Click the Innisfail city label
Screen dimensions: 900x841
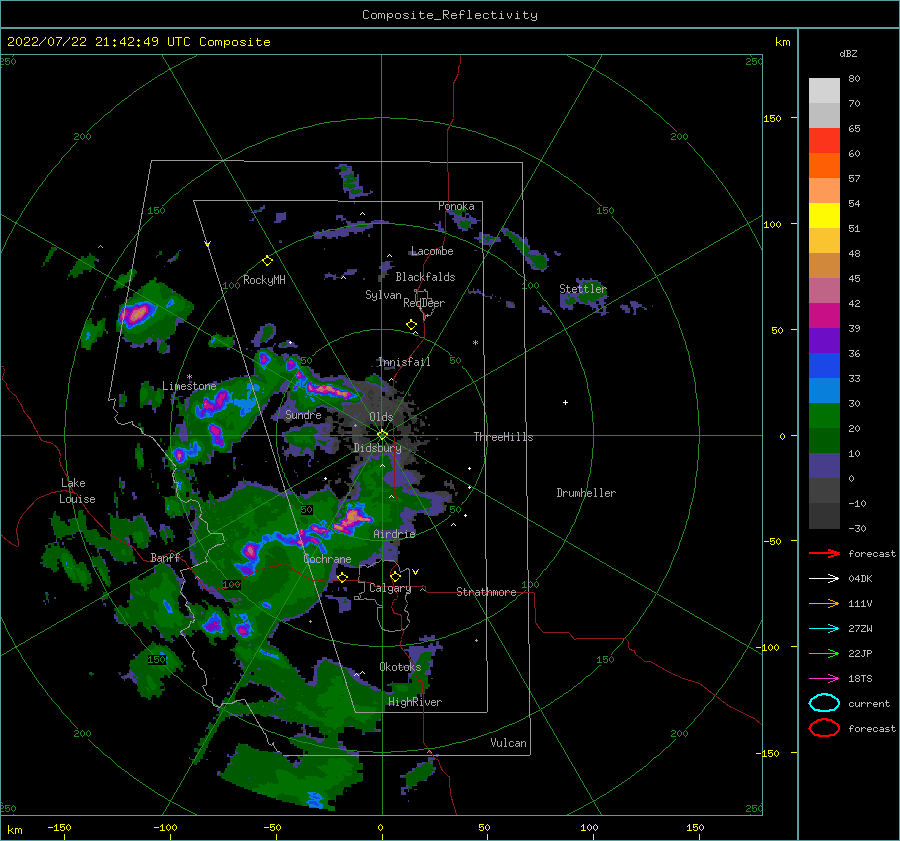click(x=404, y=362)
